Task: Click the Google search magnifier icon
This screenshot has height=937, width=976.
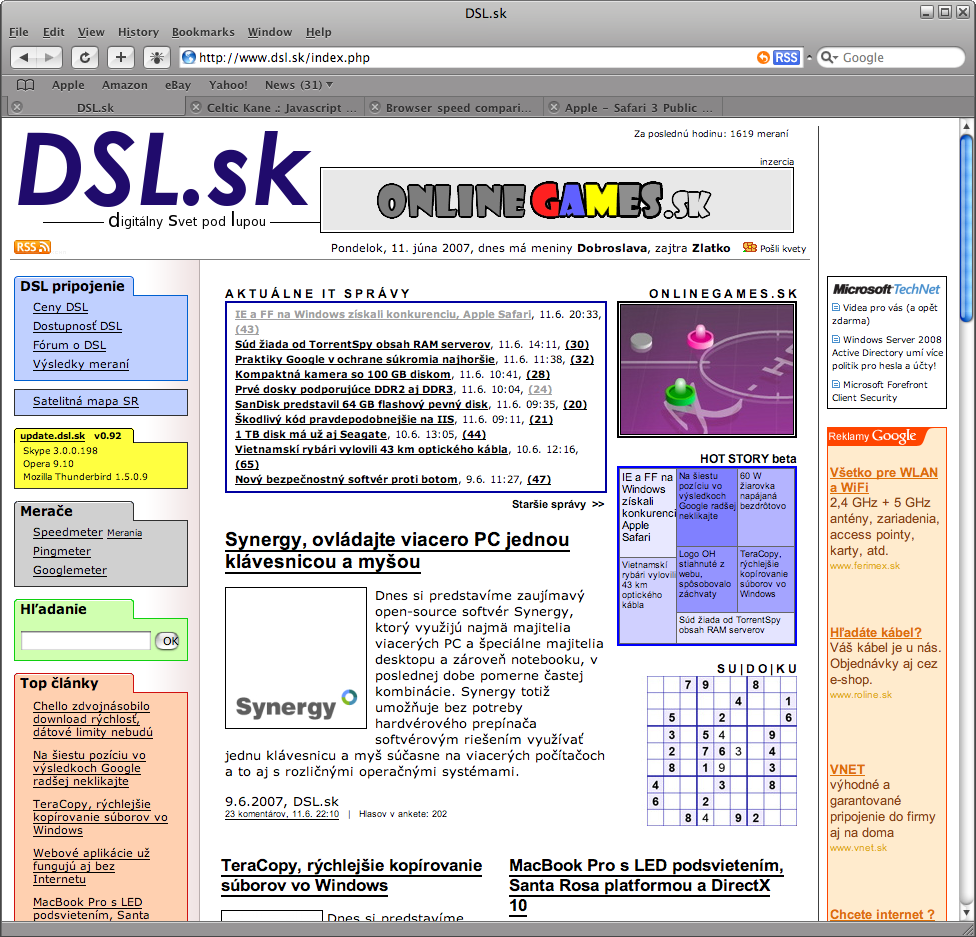Action: coord(827,57)
